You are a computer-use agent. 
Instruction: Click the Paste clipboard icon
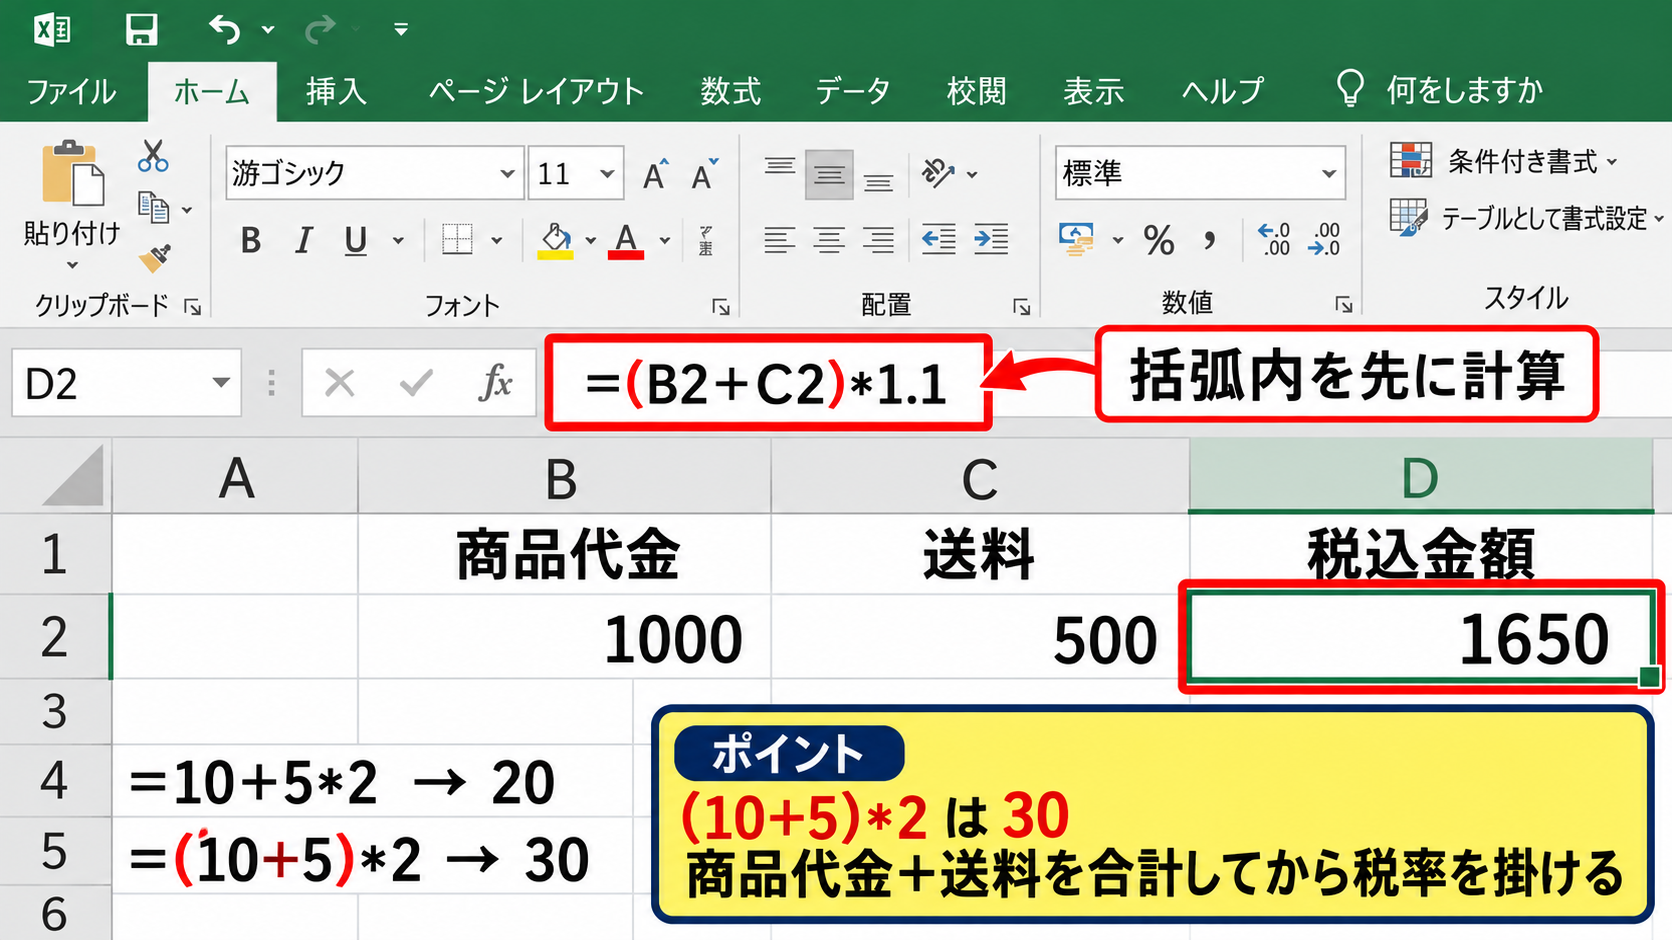pos(72,173)
